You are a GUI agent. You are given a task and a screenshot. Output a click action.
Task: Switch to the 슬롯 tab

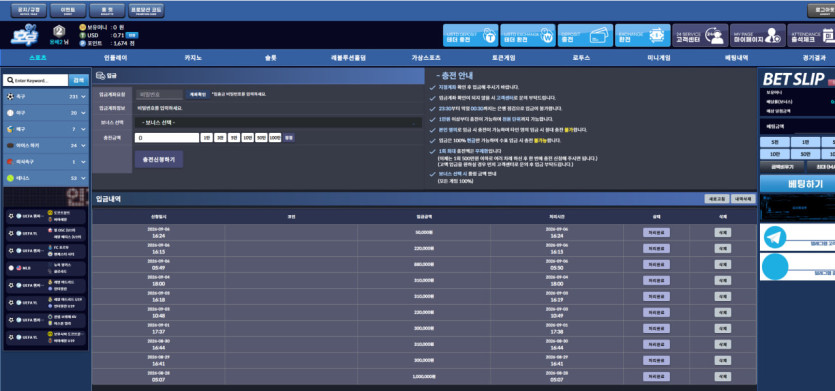271,58
